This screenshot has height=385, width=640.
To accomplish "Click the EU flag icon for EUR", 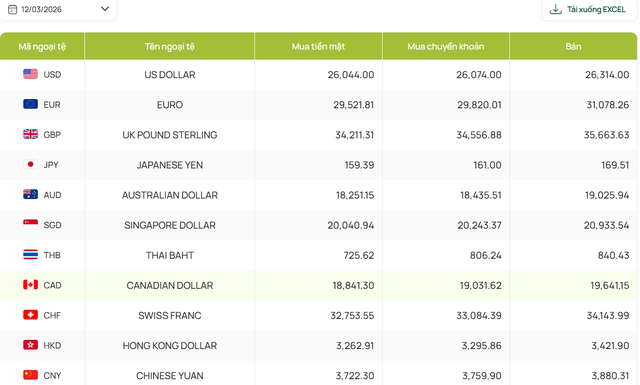I will coord(30,105).
